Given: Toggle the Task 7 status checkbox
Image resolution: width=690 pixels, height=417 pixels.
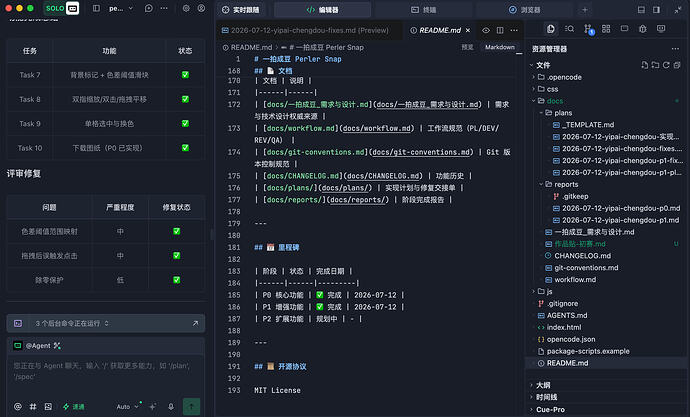Looking at the screenshot, I should (x=185, y=75).
